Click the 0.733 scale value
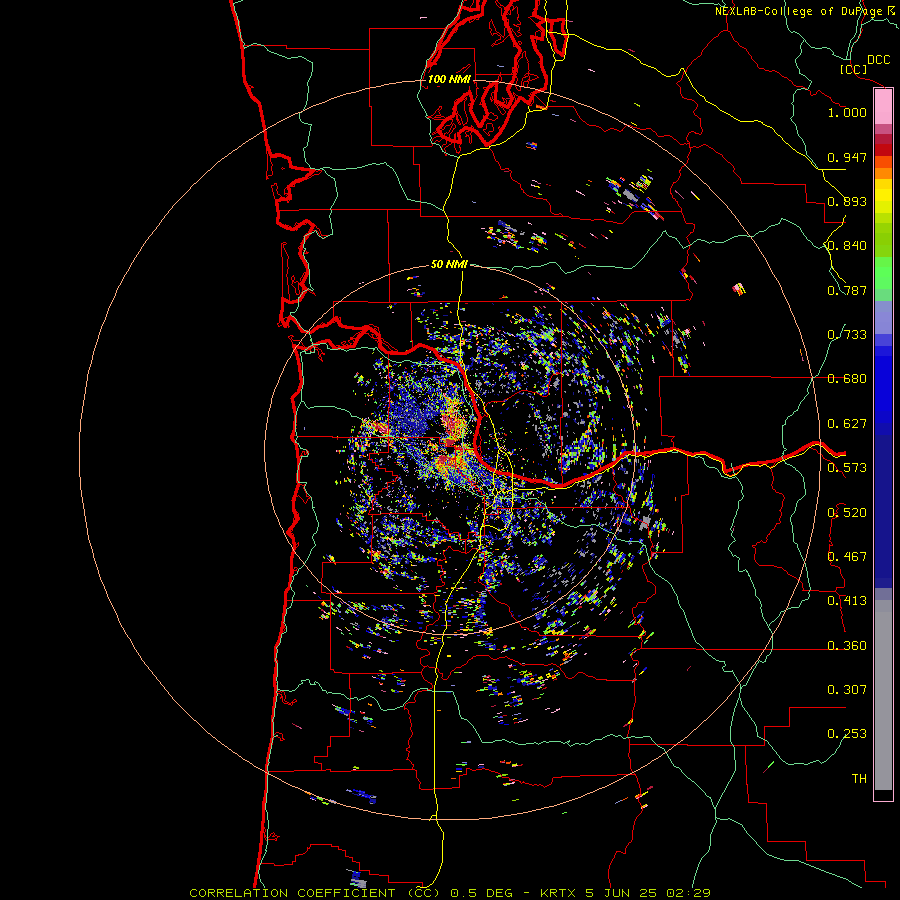The image size is (900, 900). tap(847, 335)
